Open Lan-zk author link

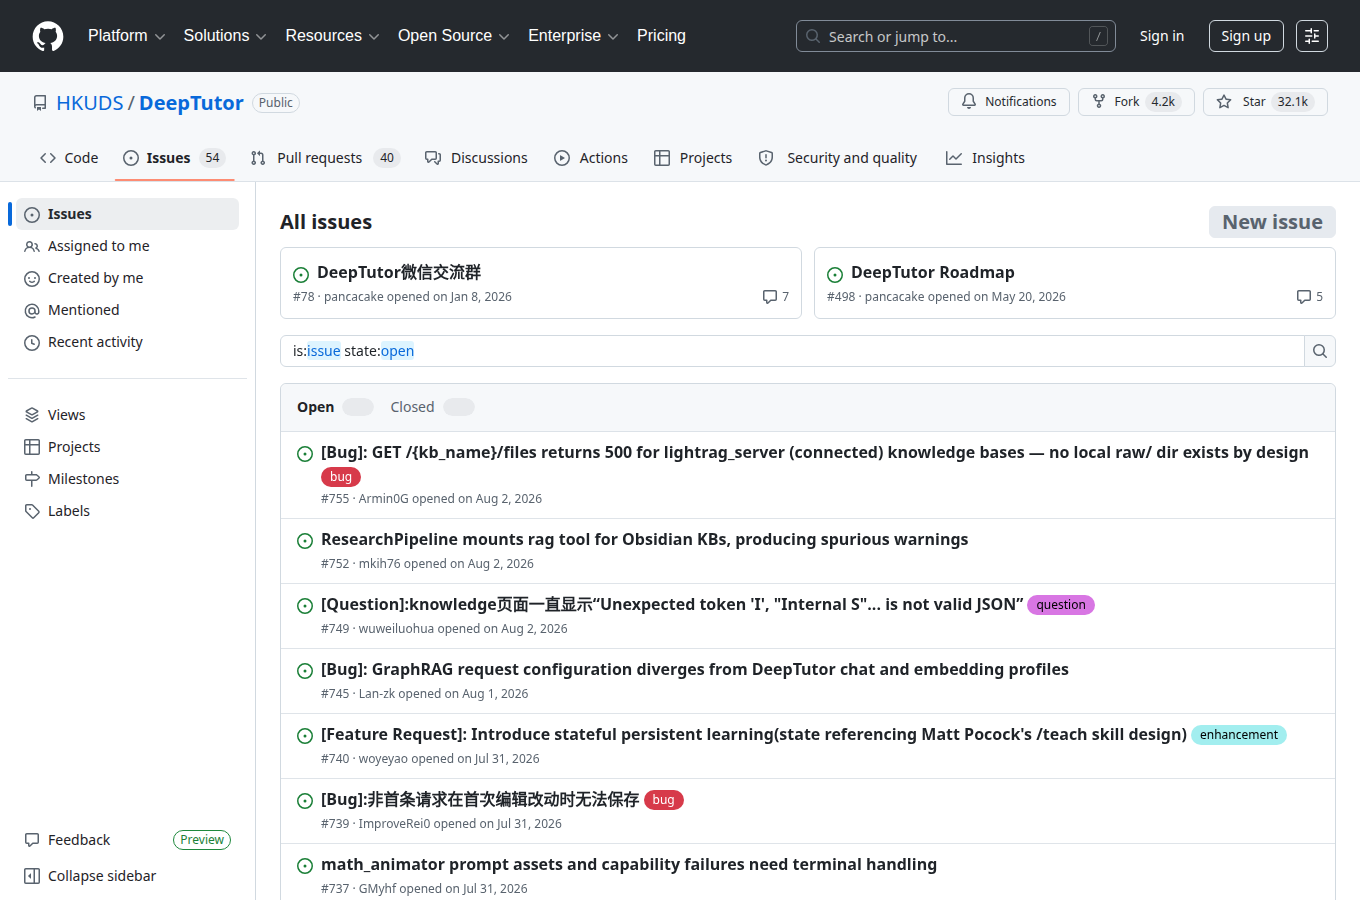coord(377,694)
